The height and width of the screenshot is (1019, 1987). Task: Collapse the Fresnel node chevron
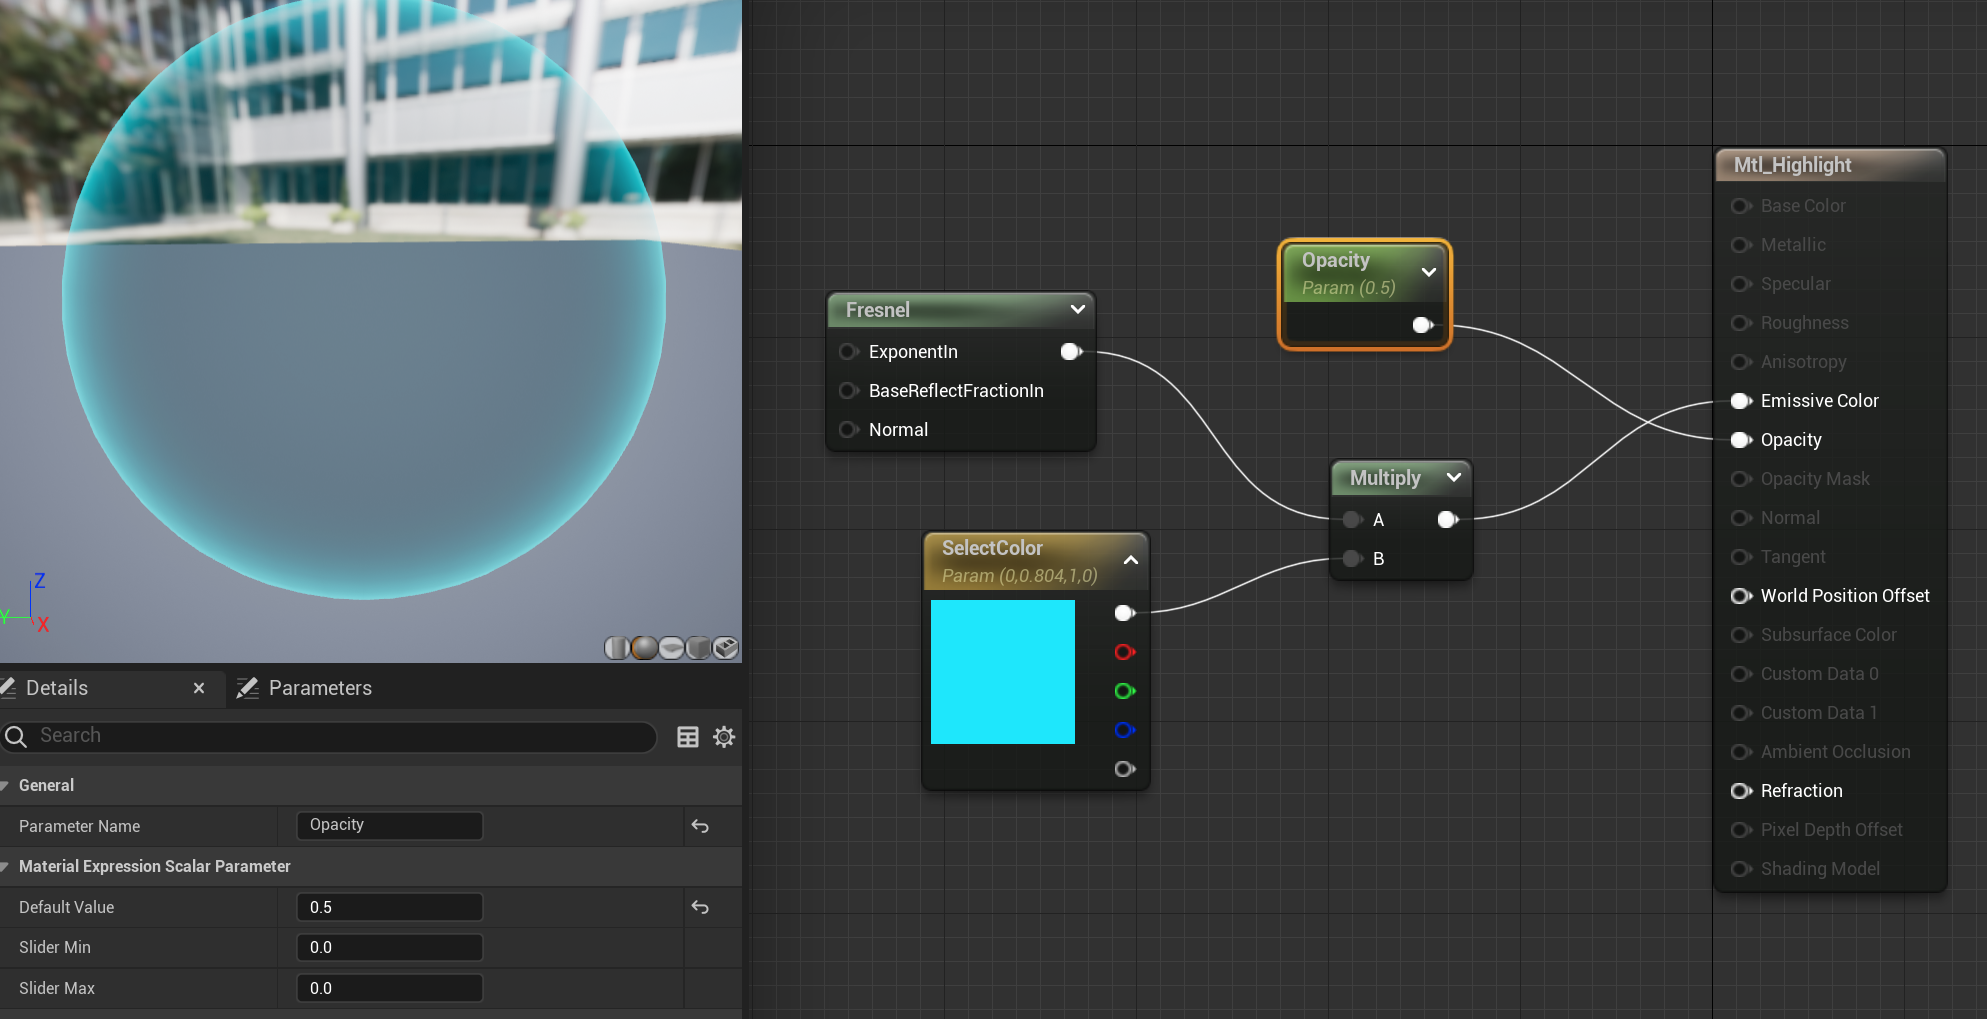(1078, 310)
